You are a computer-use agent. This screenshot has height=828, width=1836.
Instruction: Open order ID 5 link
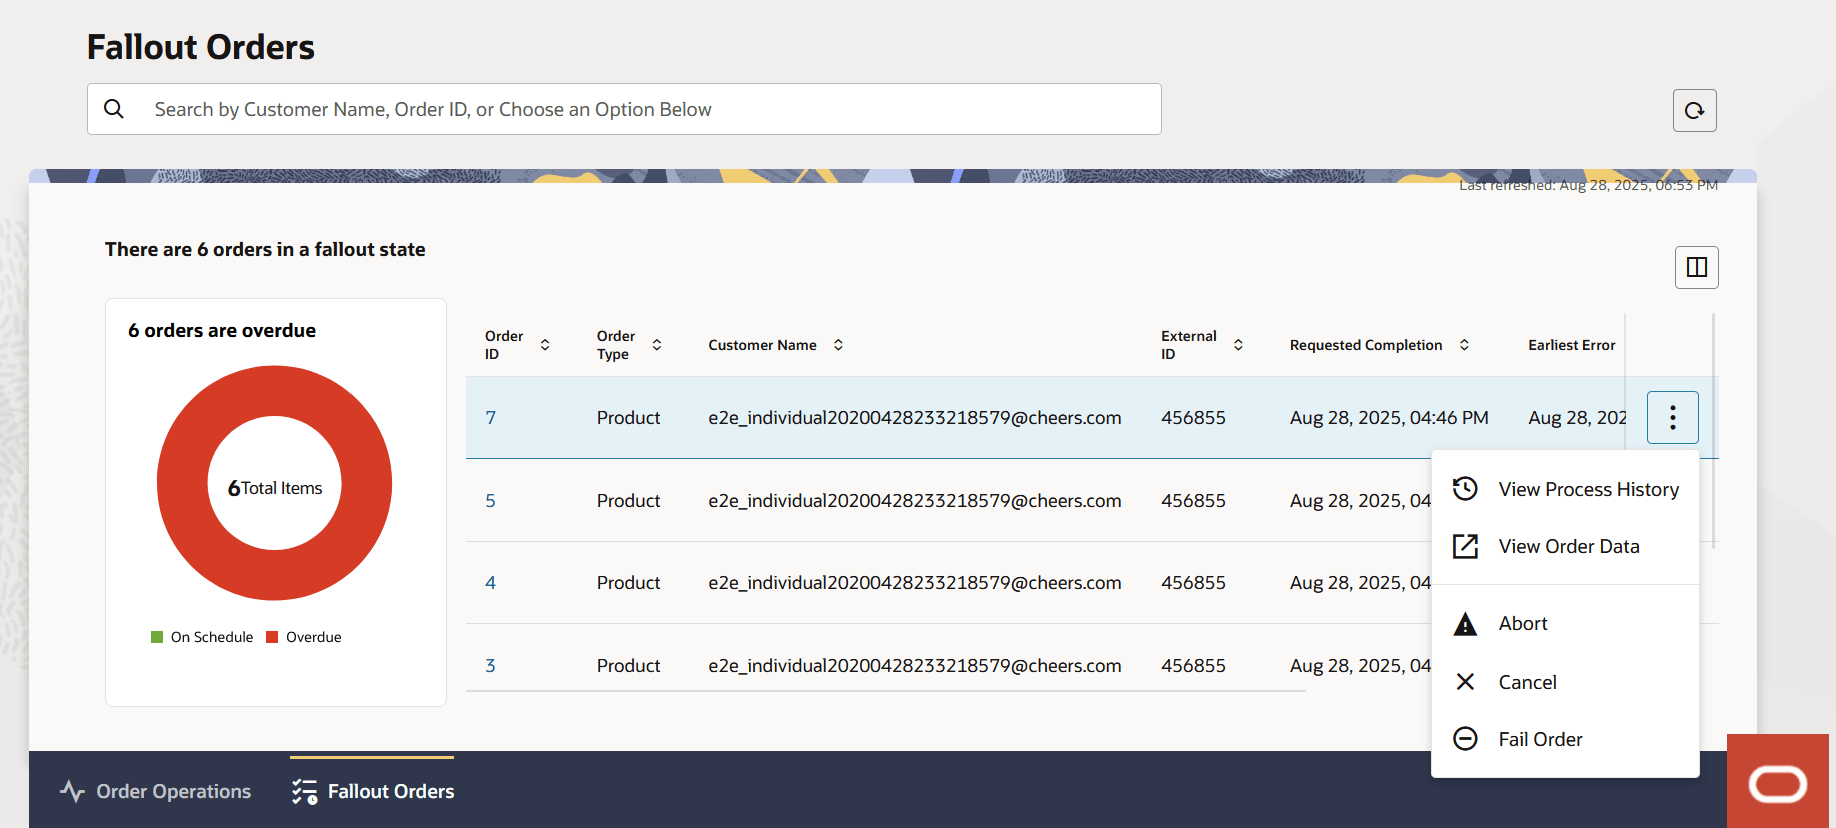490,501
